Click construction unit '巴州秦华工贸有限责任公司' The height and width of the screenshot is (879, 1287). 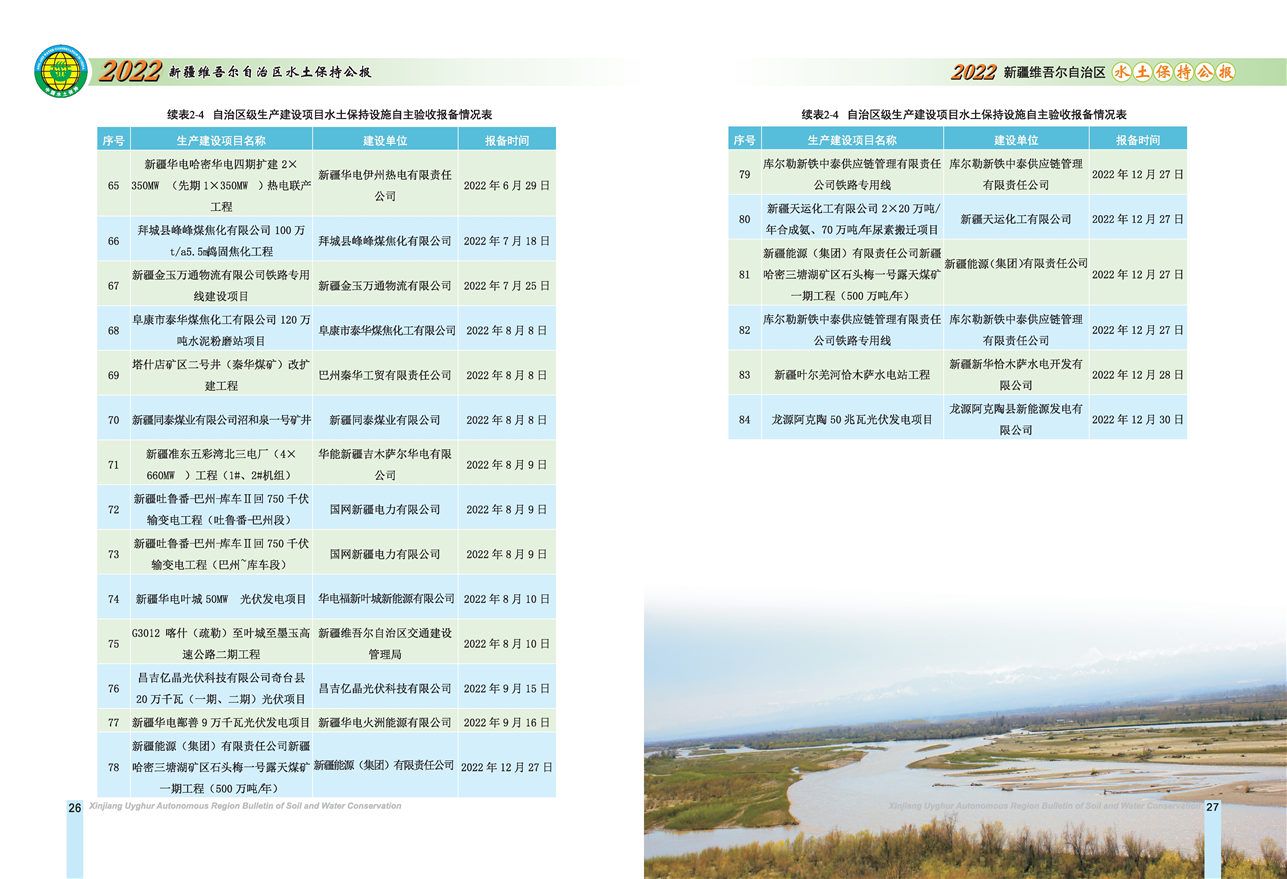385,375
